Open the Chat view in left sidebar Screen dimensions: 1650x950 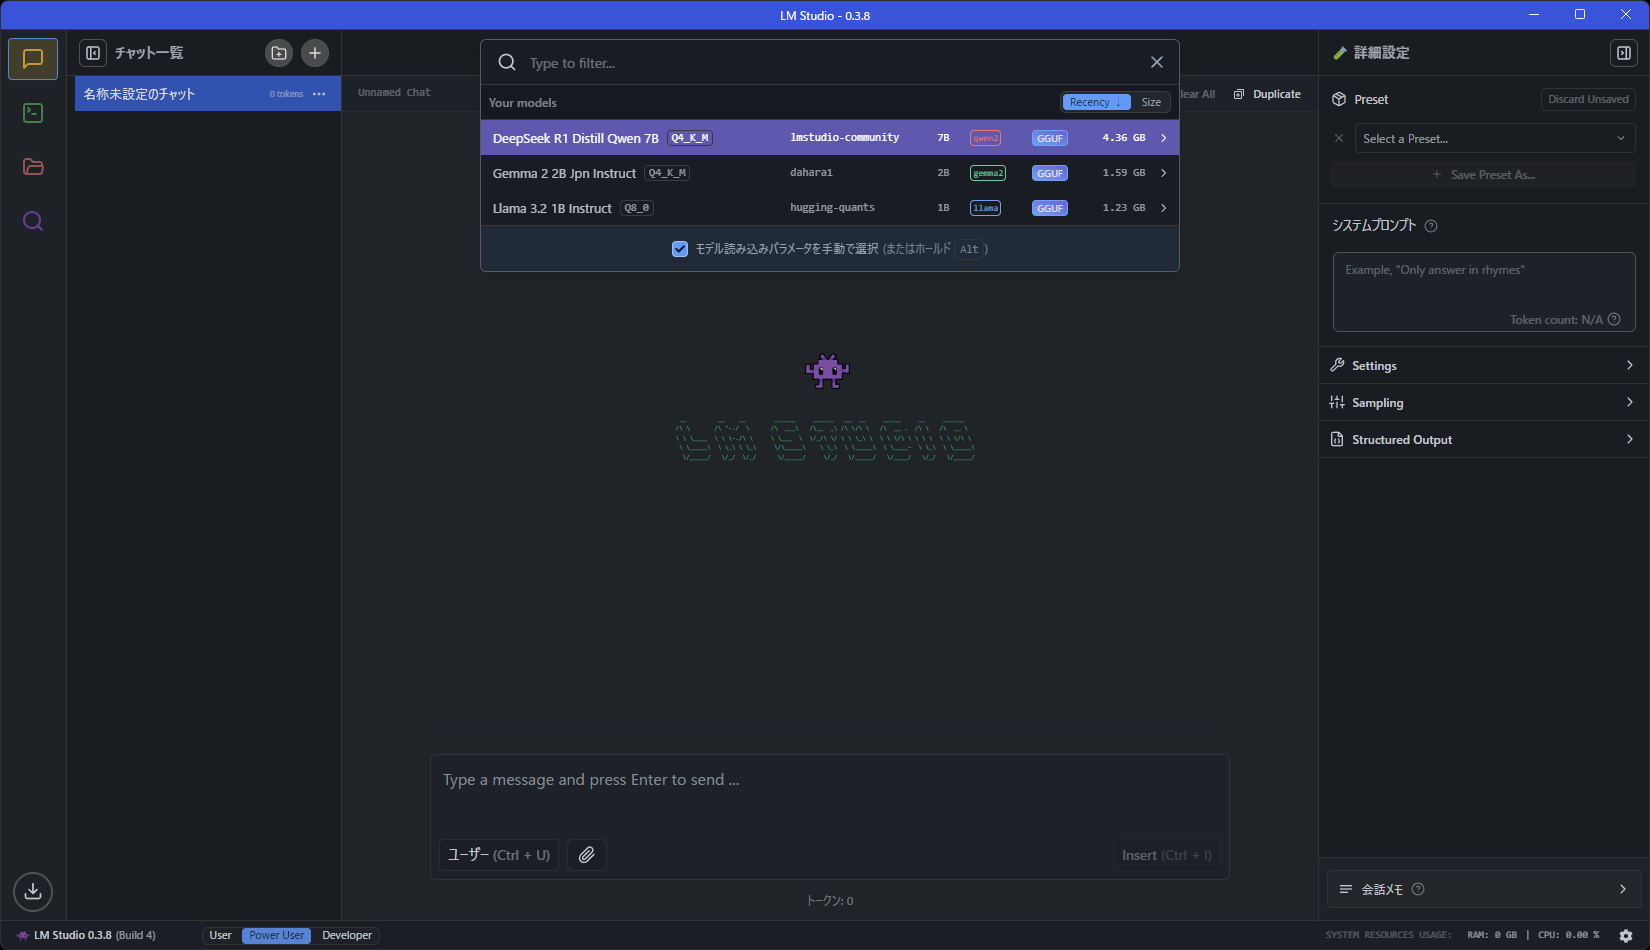(33, 59)
